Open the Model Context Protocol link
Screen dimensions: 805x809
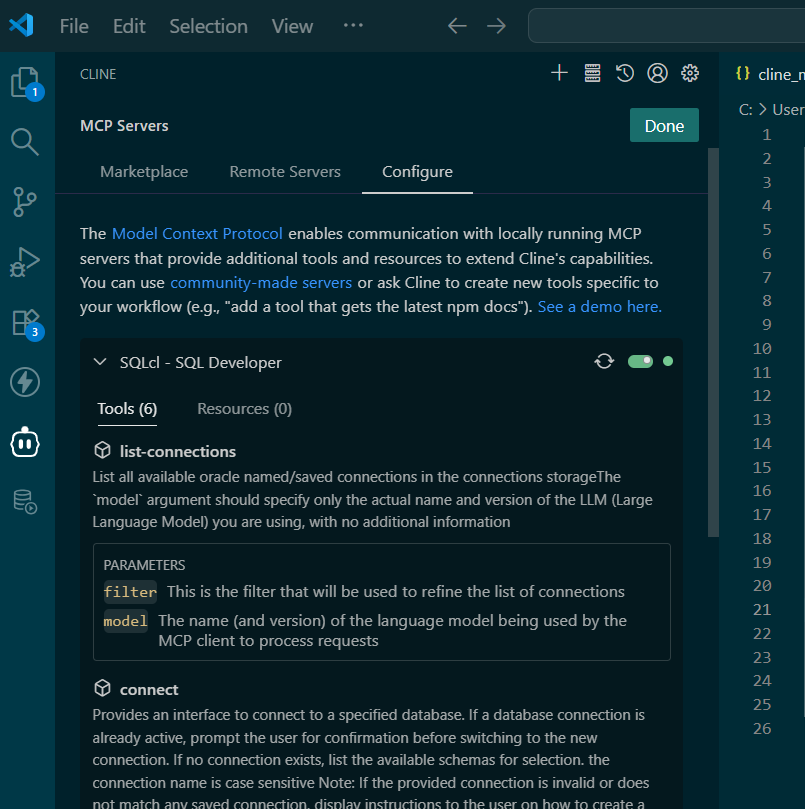coord(196,233)
